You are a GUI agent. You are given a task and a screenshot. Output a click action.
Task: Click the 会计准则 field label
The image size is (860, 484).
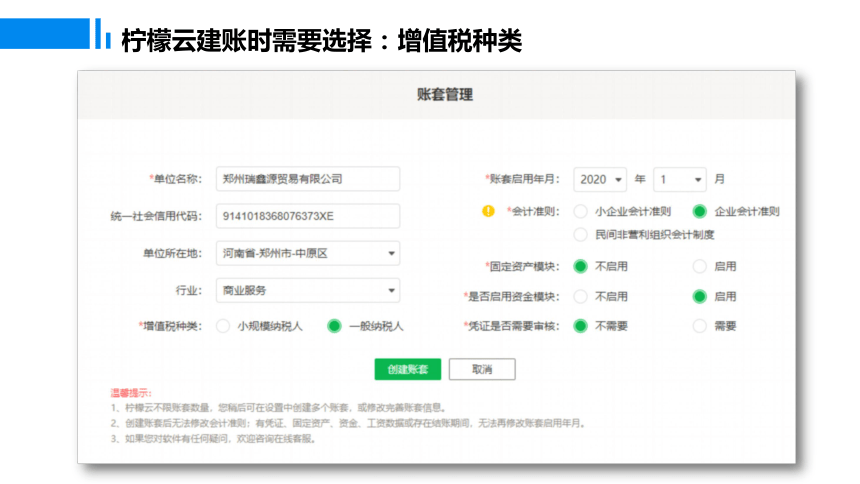point(533,211)
